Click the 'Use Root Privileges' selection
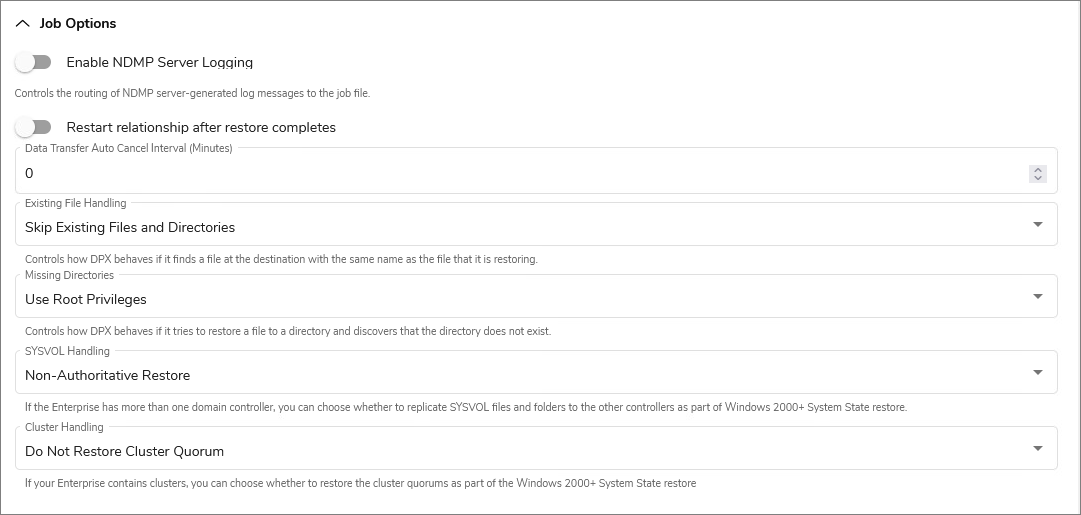 click(86, 299)
